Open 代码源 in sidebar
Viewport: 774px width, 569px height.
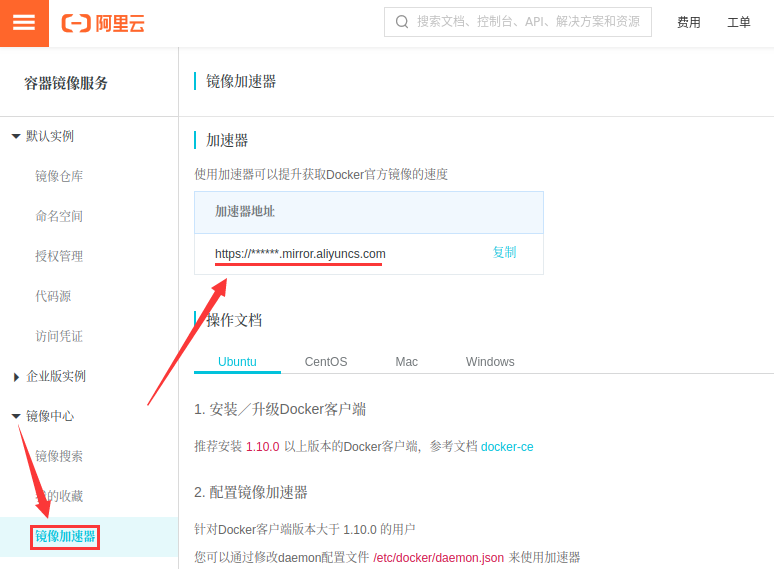53,296
